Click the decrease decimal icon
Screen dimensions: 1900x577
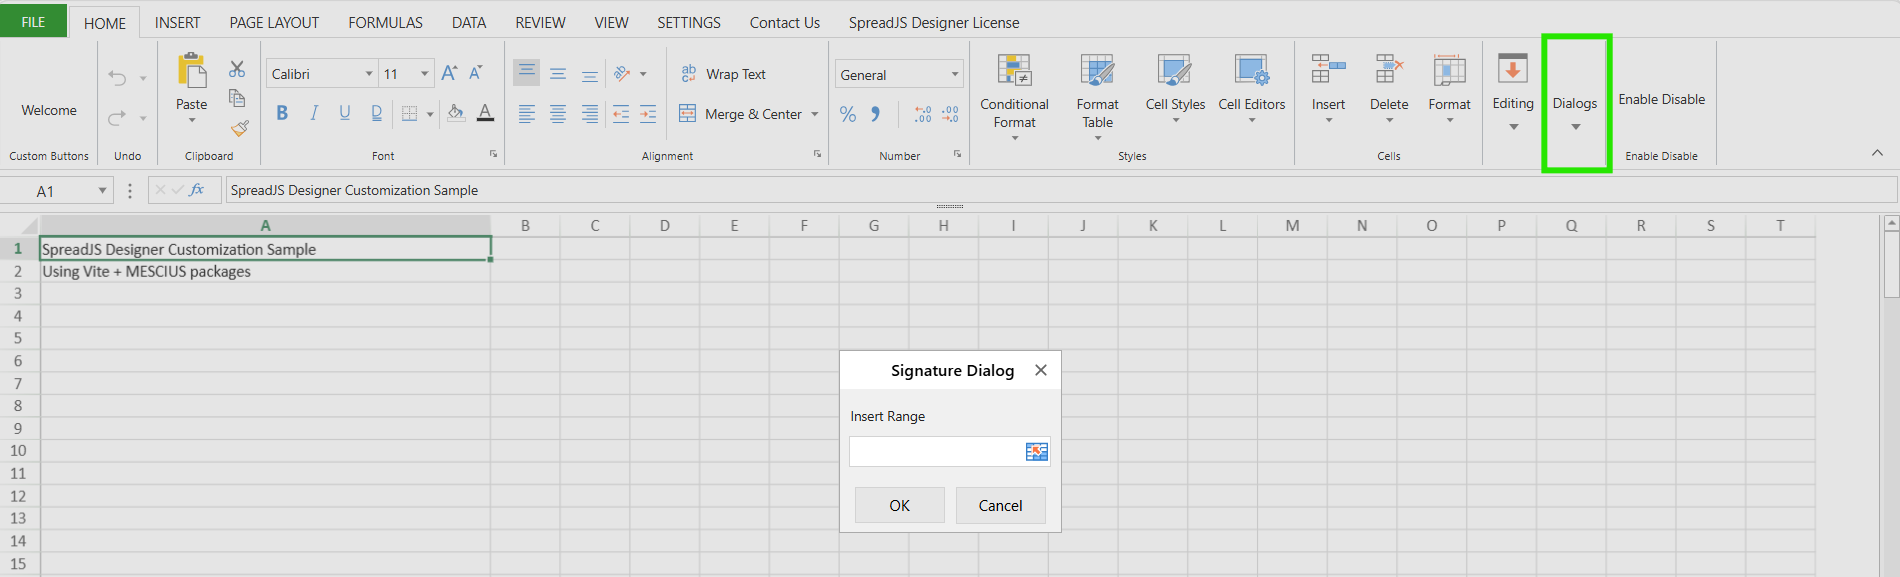(950, 114)
